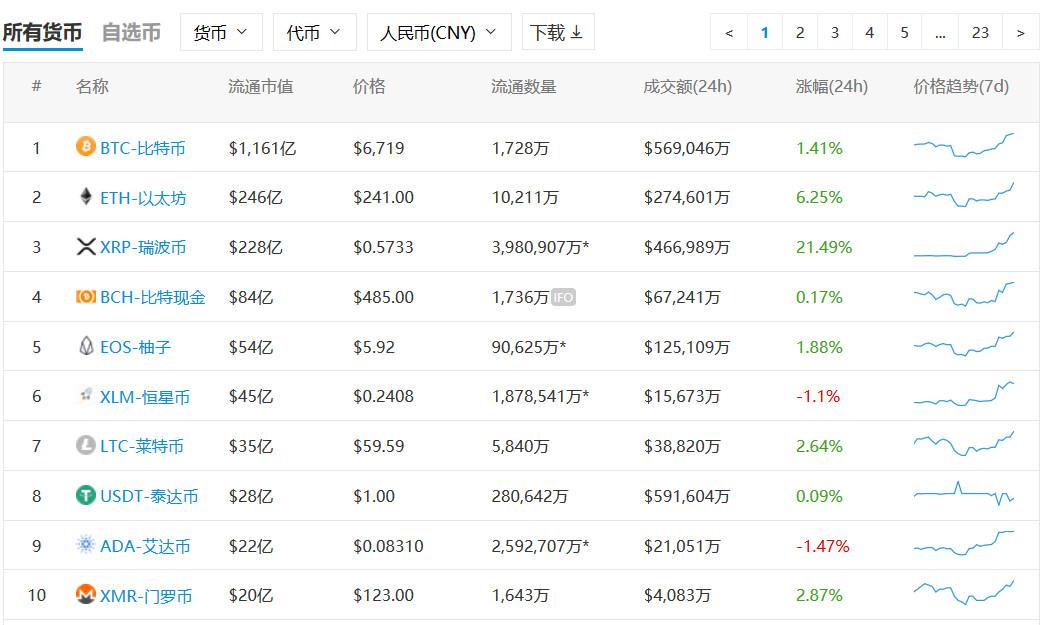1053x625 pixels.
Task: Click the # rank column header
Action: (36, 86)
